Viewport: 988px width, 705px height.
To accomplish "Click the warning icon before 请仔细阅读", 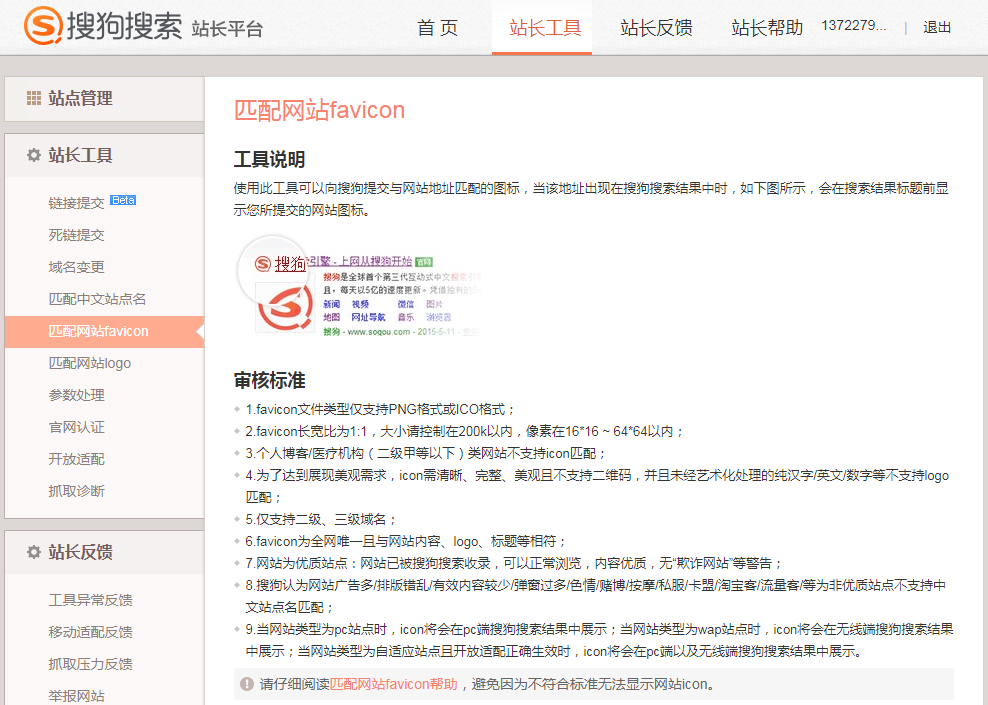I will tap(246, 684).
